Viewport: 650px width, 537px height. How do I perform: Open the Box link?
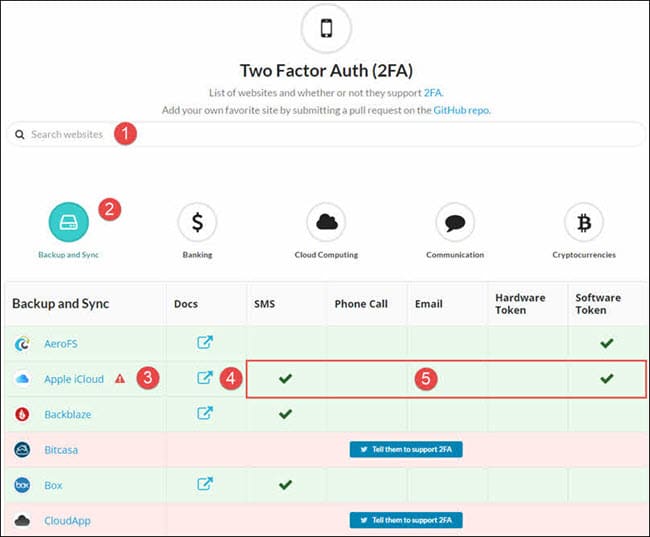tap(53, 485)
